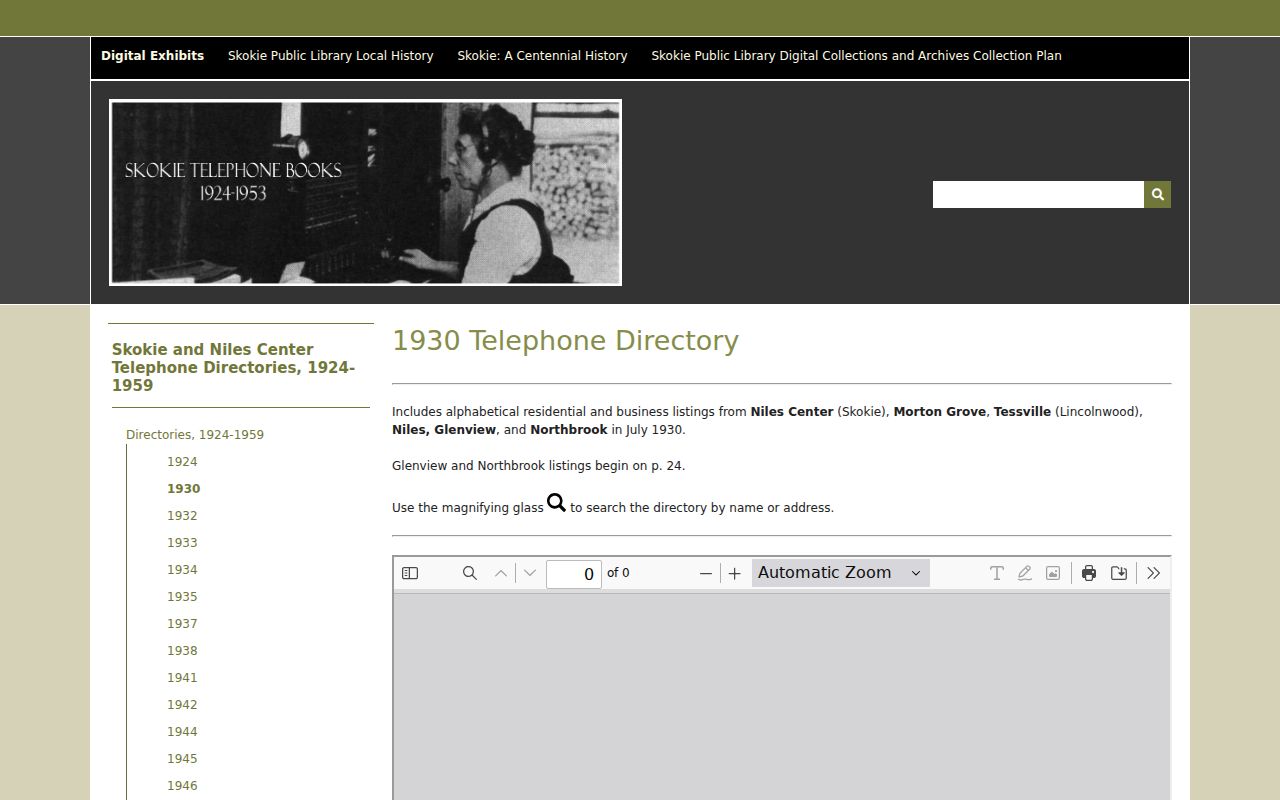Open the 1941 directory
This screenshot has width=1280, height=800.
click(182, 678)
